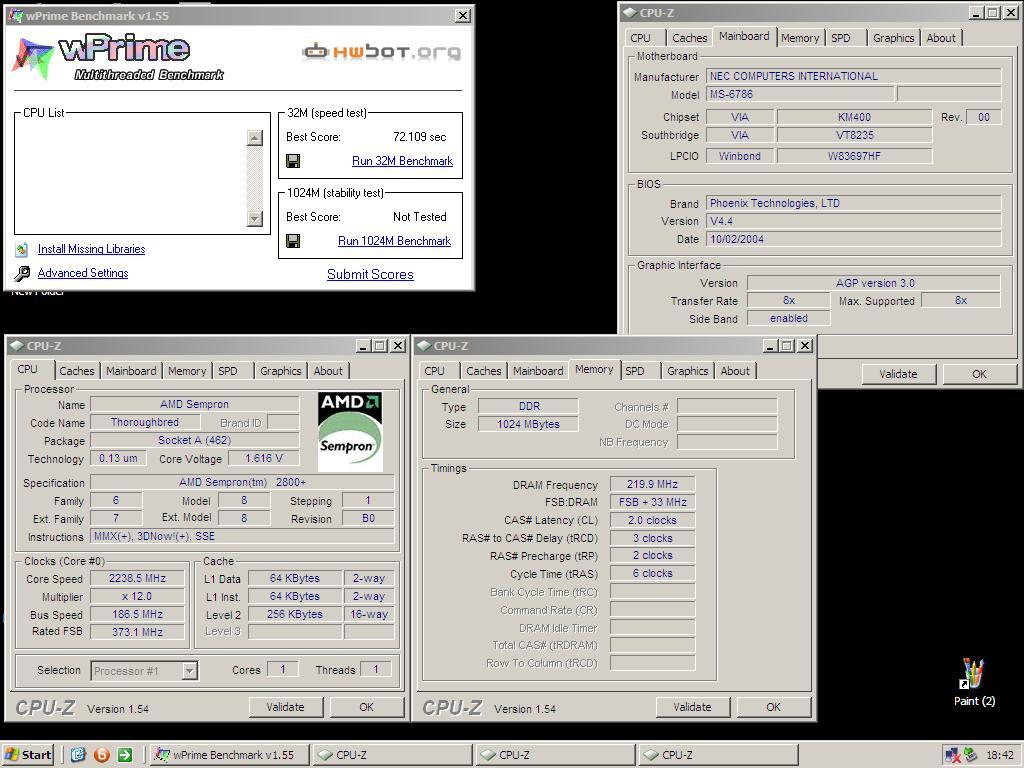The height and width of the screenshot is (768, 1024).
Task: Click OK in the CPU tab window
Action: tap(366, 707)
